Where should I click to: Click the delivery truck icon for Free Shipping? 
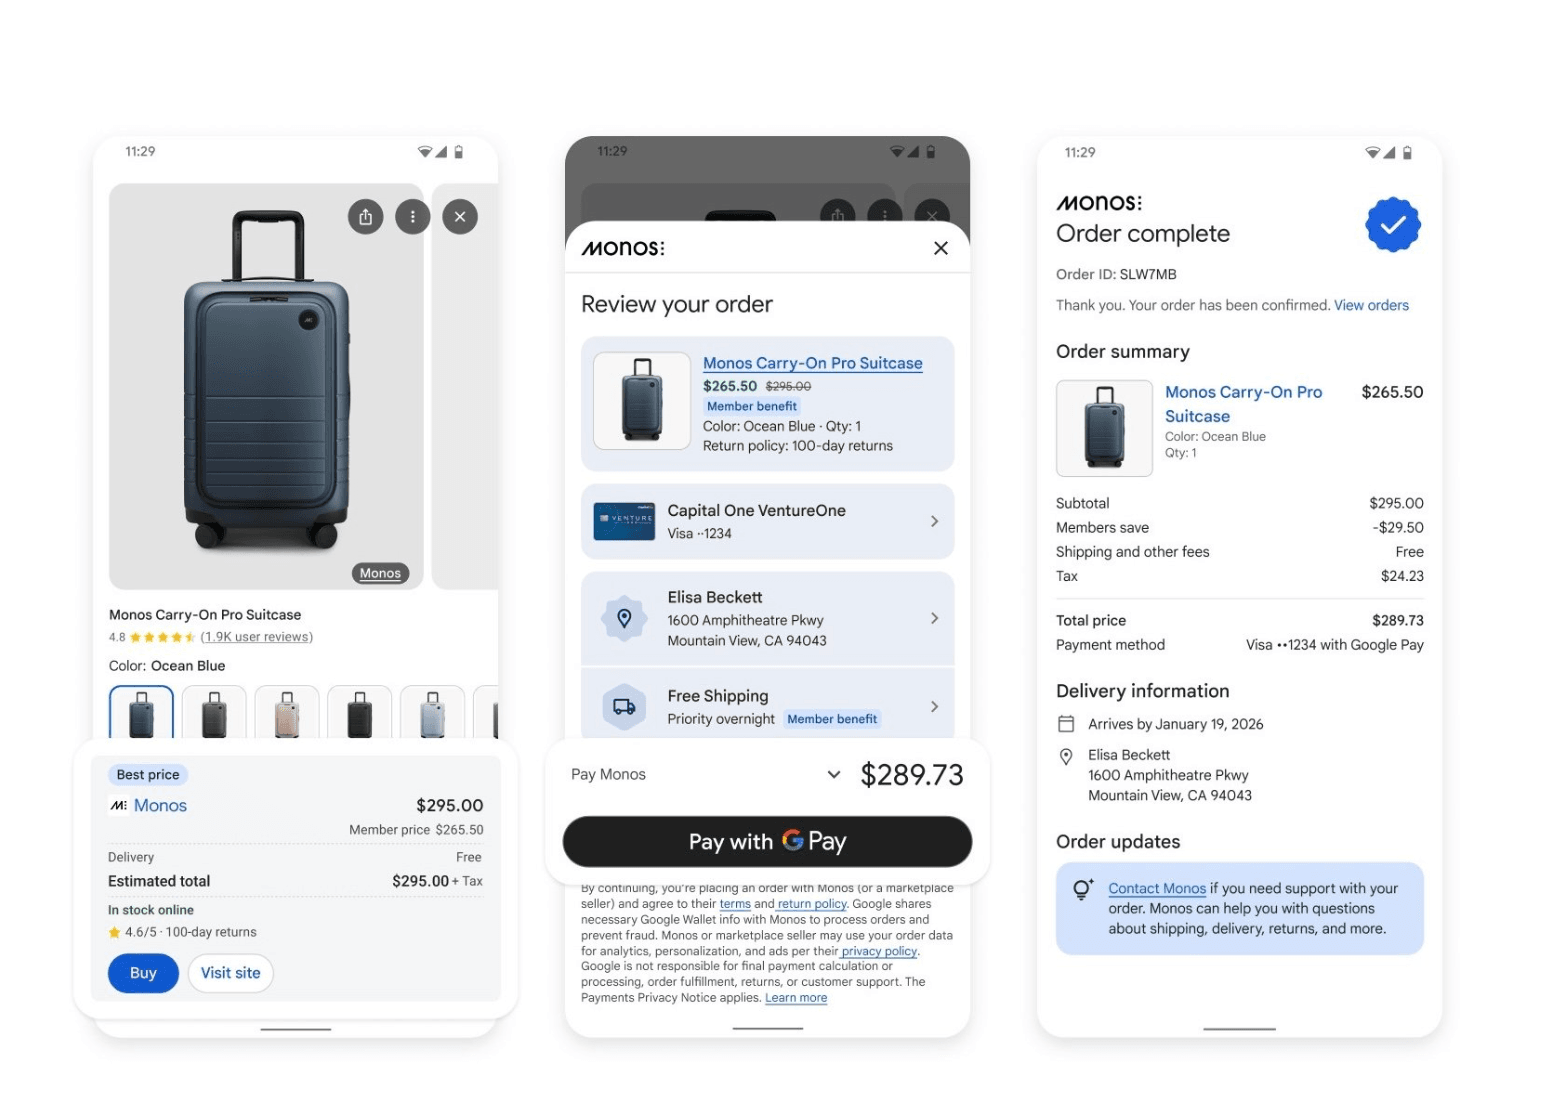coord(624,706)
